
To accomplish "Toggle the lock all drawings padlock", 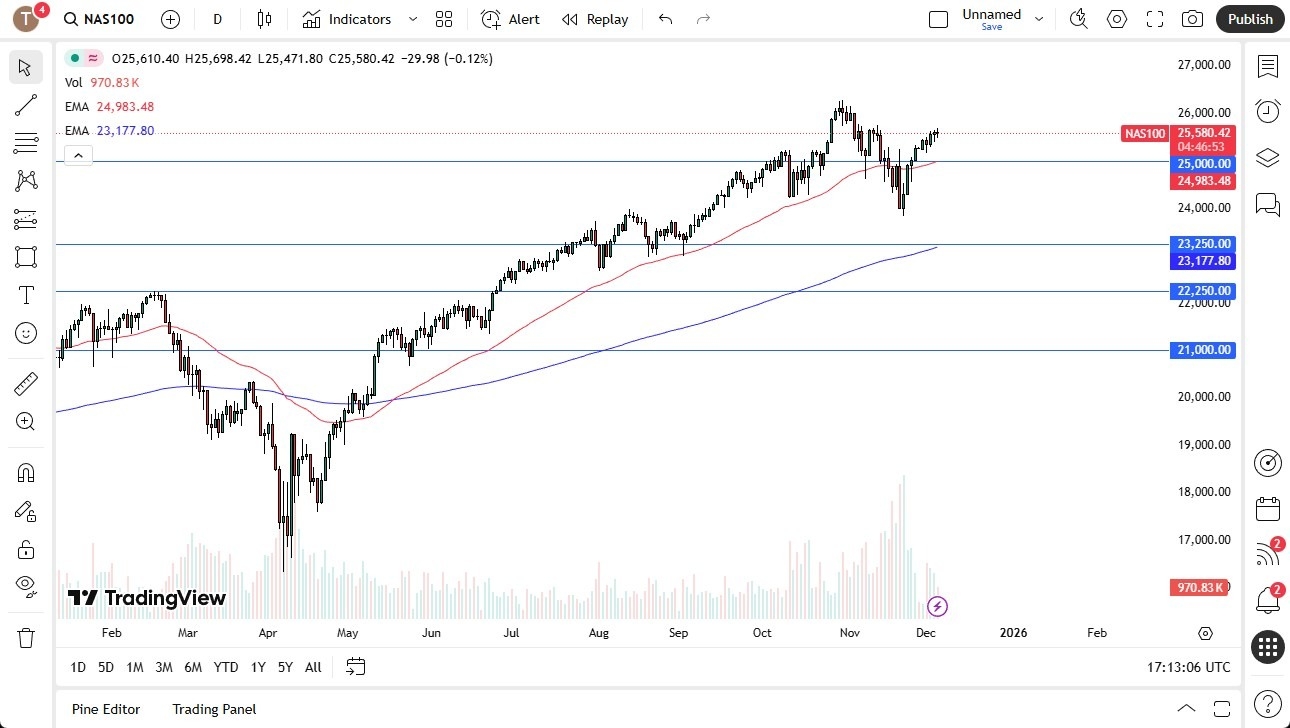I will click(x=26, y=549).
